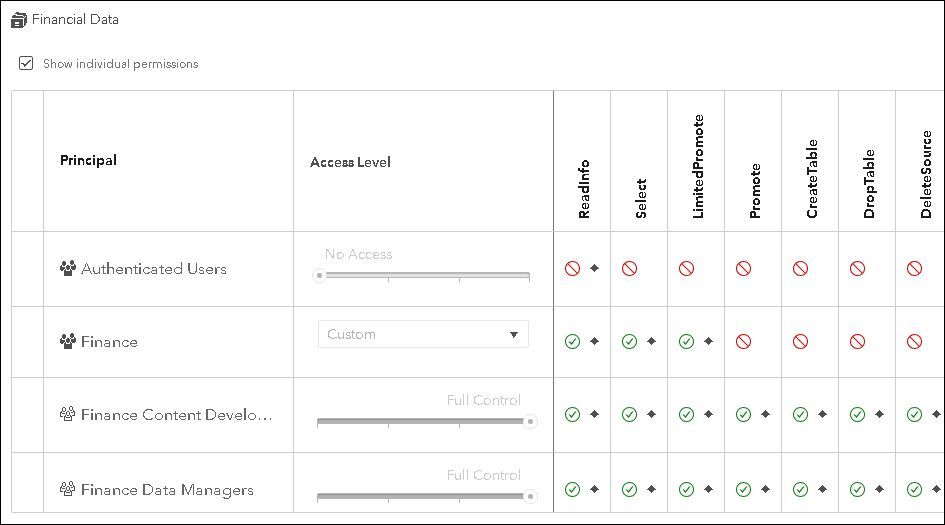Screen dimensions: 945x525
Task: Open the Custom access level dropdown
Action: [x=423, y=334]
